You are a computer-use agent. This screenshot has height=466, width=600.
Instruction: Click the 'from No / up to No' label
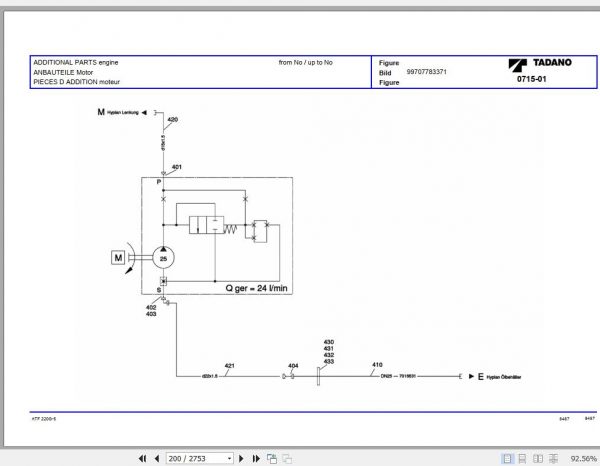click(305, 62)
